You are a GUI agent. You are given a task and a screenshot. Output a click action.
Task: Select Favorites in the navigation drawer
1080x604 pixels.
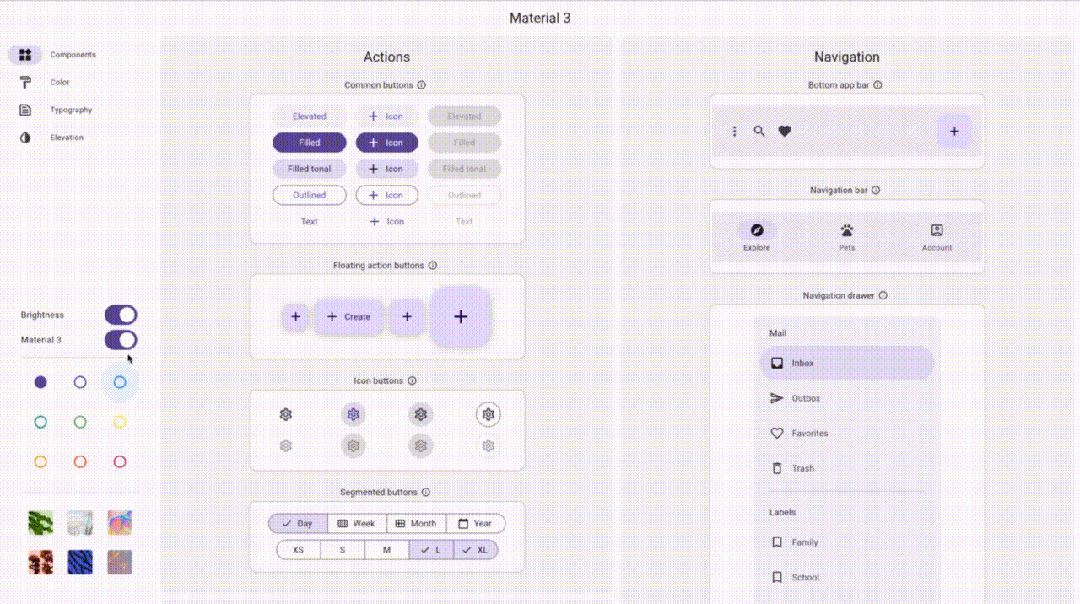click(847, 433)
